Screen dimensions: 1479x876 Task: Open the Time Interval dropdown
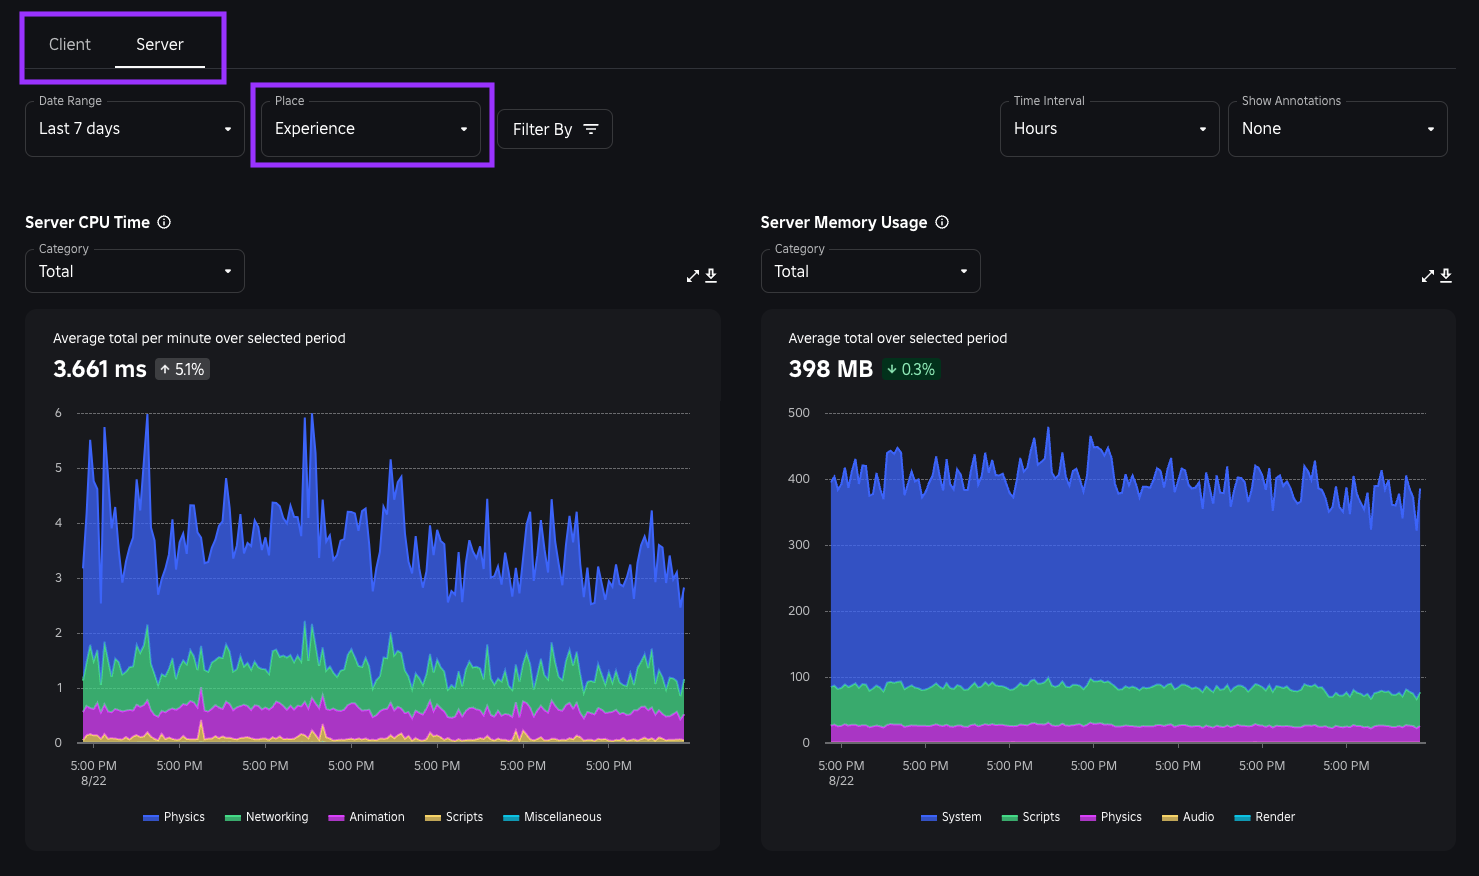click(x=1110, y=129)
